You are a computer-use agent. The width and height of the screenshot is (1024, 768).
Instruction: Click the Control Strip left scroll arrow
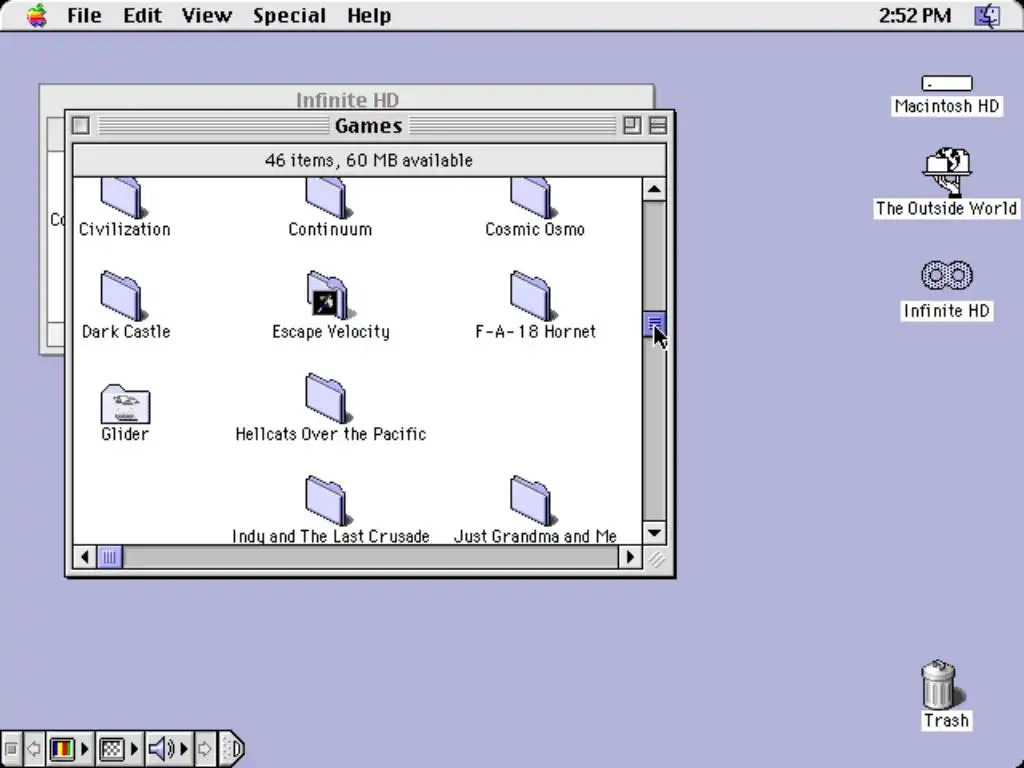(34, 748)
